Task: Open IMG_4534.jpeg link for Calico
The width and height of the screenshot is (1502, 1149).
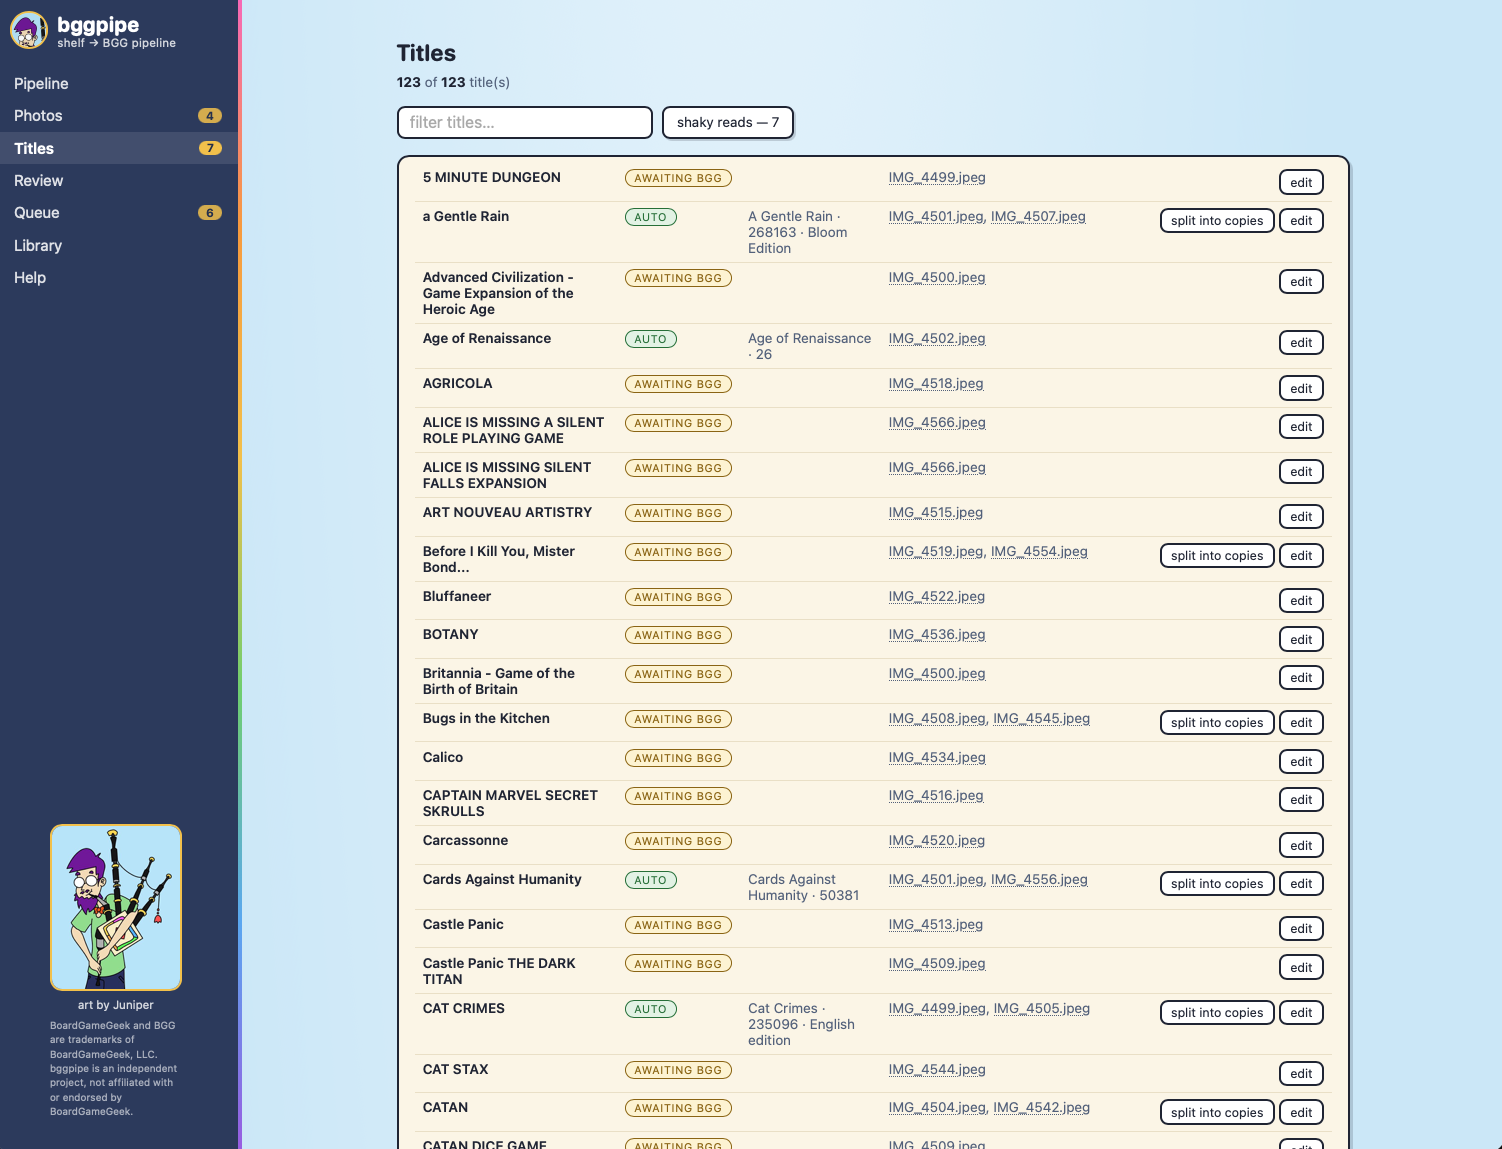Action: pyautogui.click(x=937, y=757)
